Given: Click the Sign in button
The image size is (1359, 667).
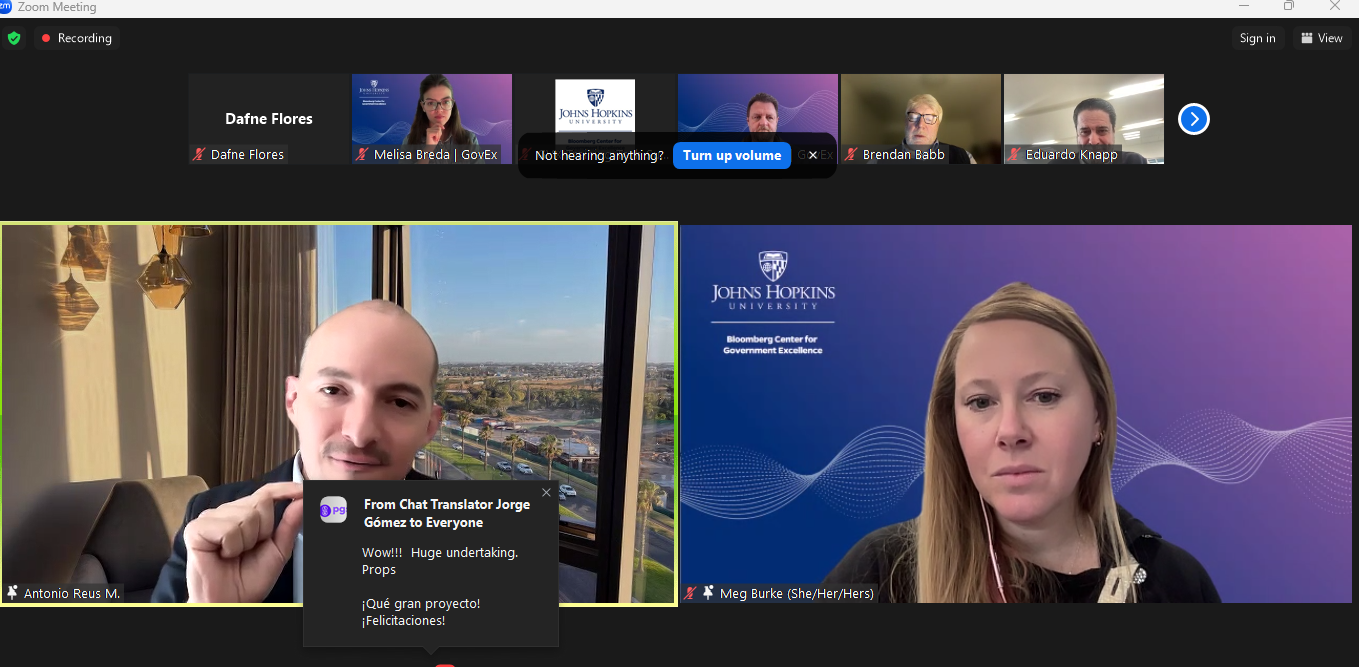Looking at the screenshot, I should click(1257, 38).
